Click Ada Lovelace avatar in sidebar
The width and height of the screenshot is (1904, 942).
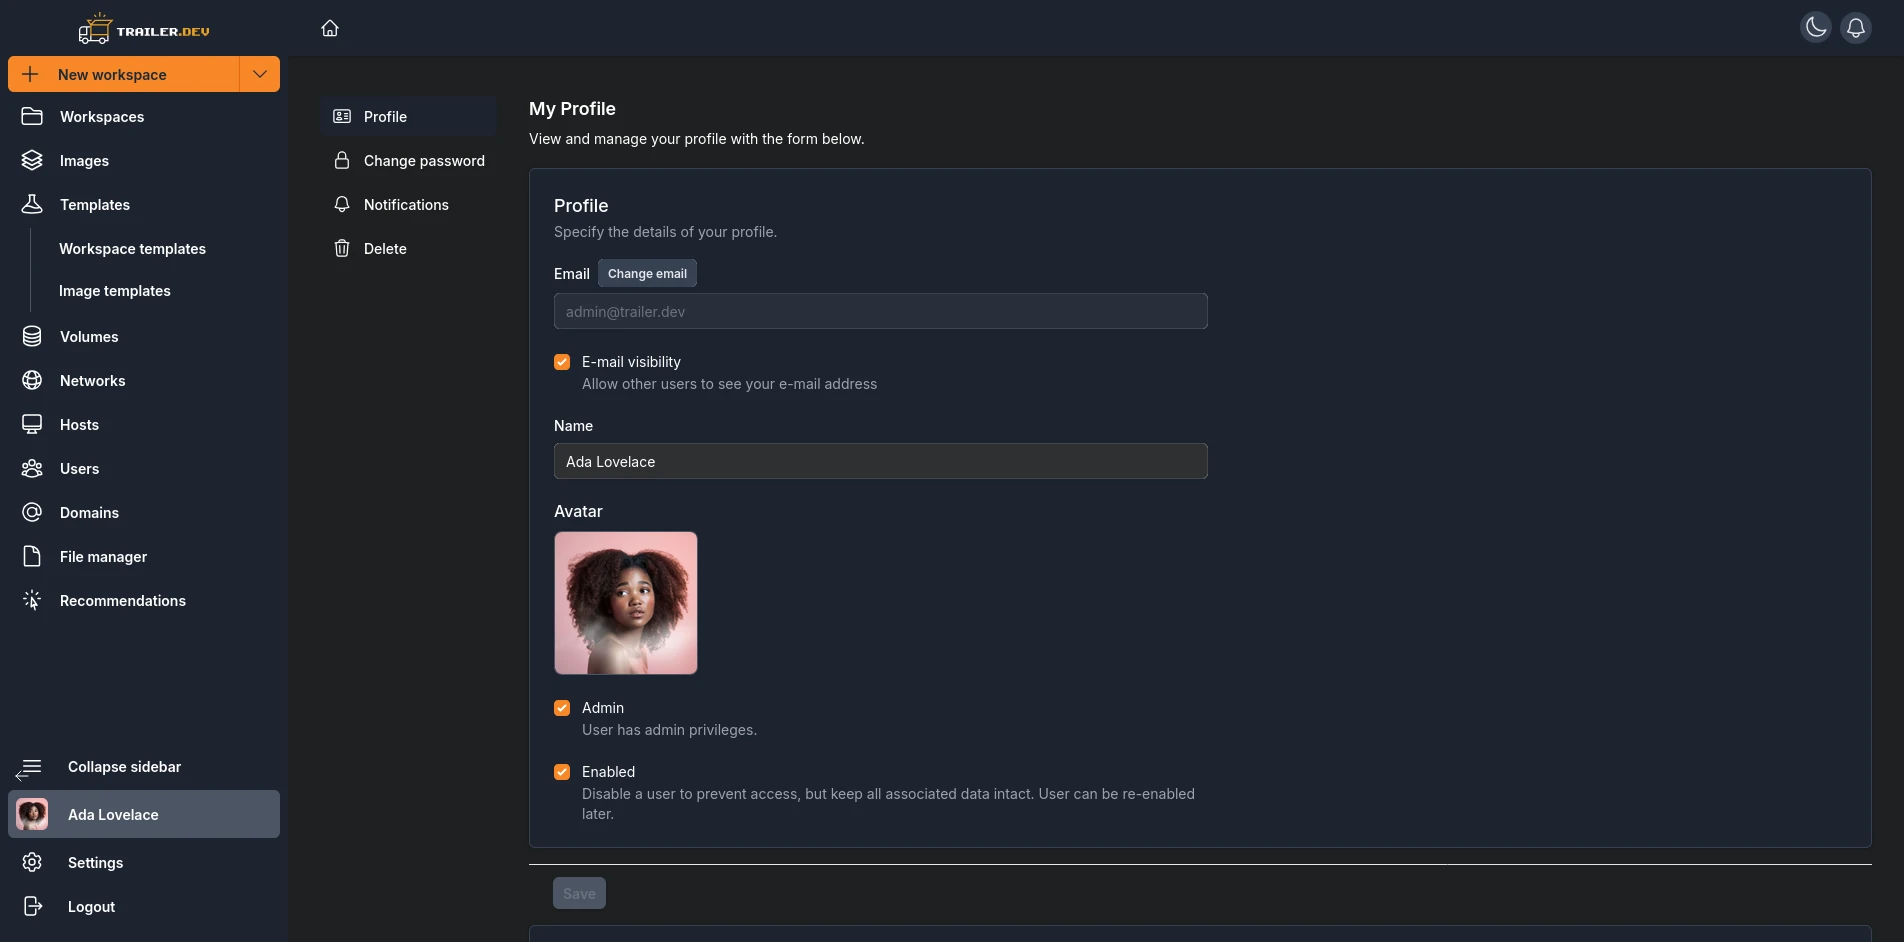pyautogui.click(x=32, y=814)
